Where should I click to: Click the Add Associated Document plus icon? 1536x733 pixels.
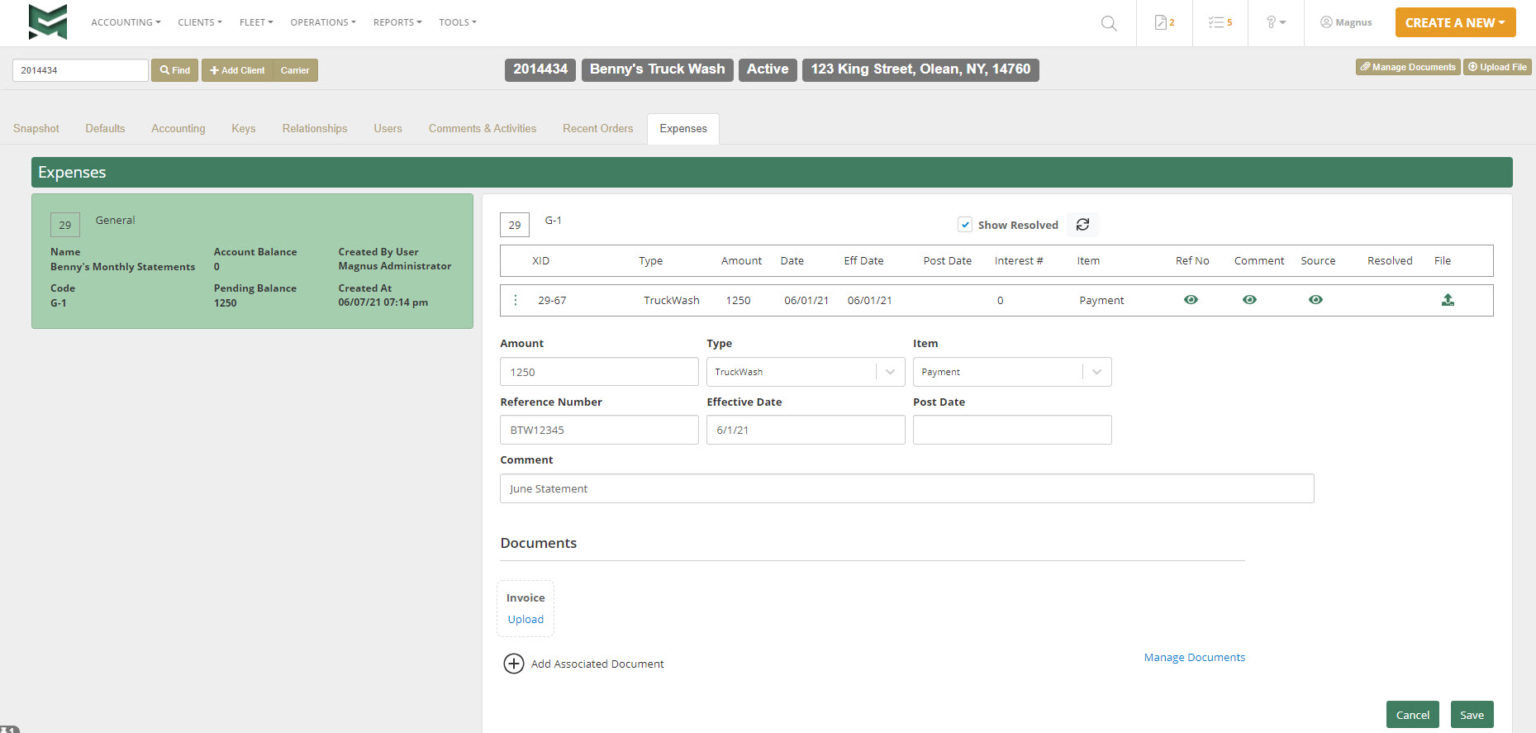pyautogui.click(x=513, y=663)
